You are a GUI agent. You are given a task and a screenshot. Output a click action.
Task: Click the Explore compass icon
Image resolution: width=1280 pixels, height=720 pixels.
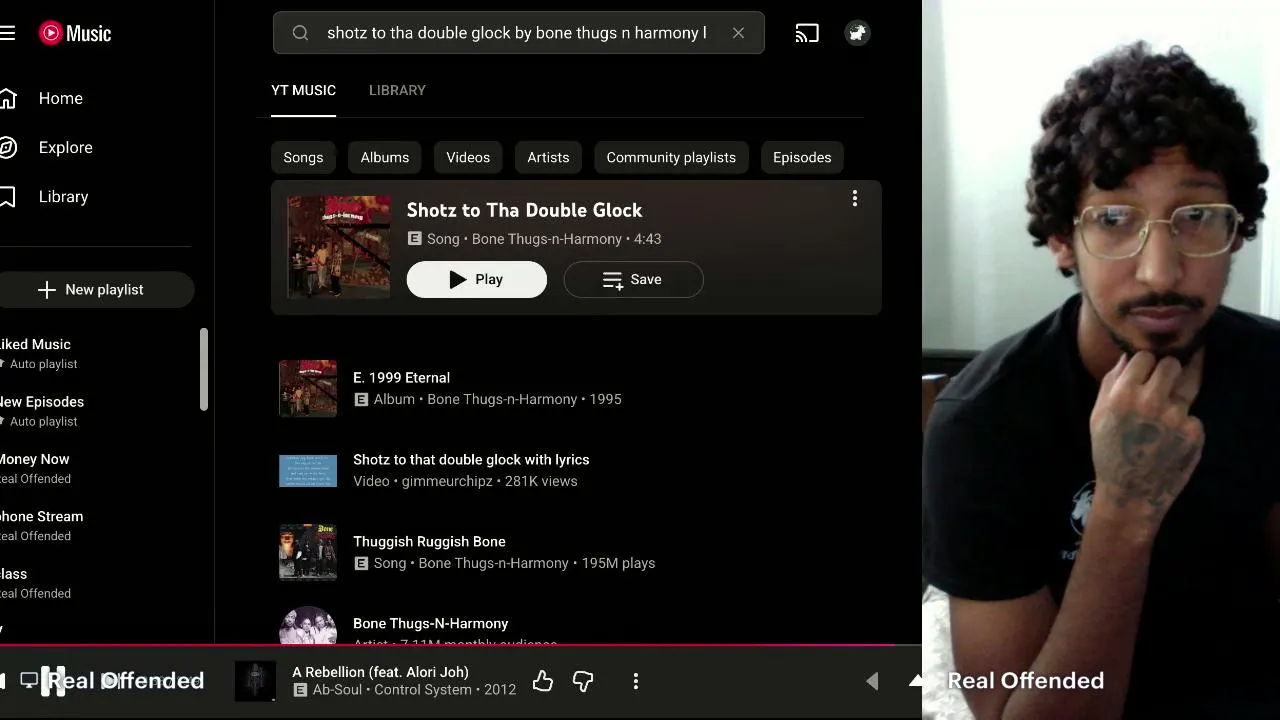point(8,147)
